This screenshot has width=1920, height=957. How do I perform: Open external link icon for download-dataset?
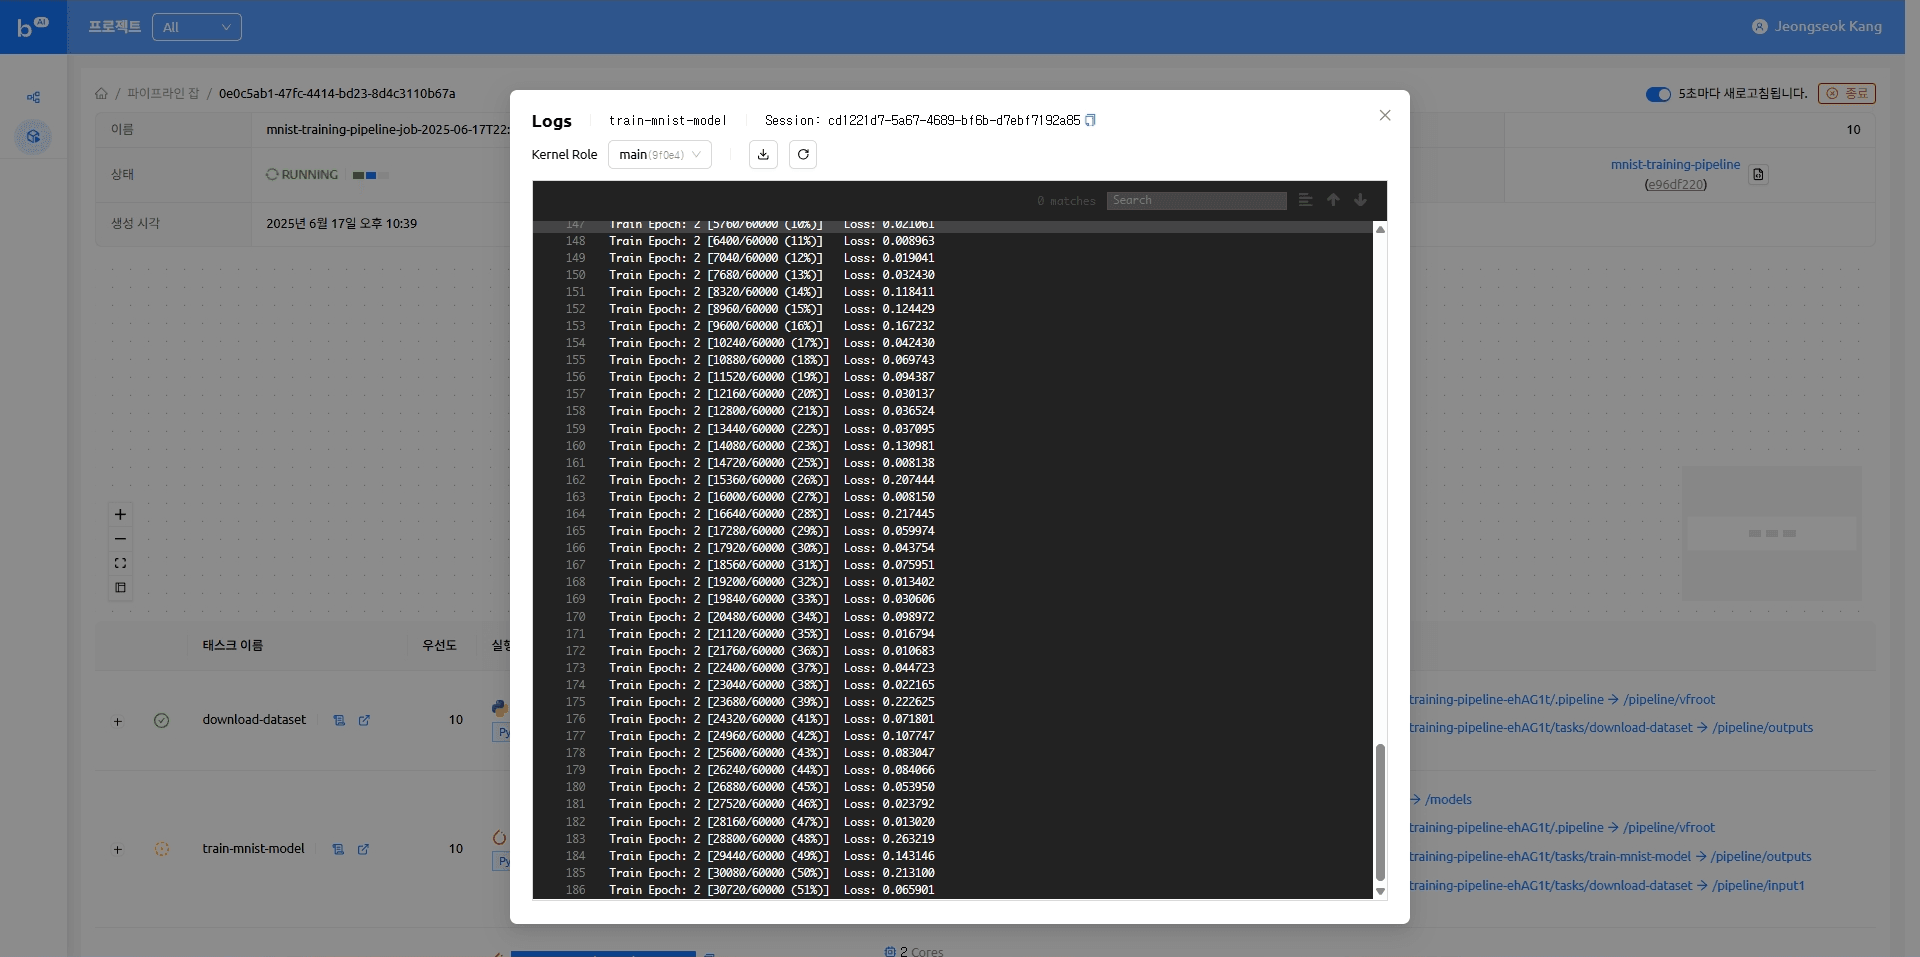point(364,720)
